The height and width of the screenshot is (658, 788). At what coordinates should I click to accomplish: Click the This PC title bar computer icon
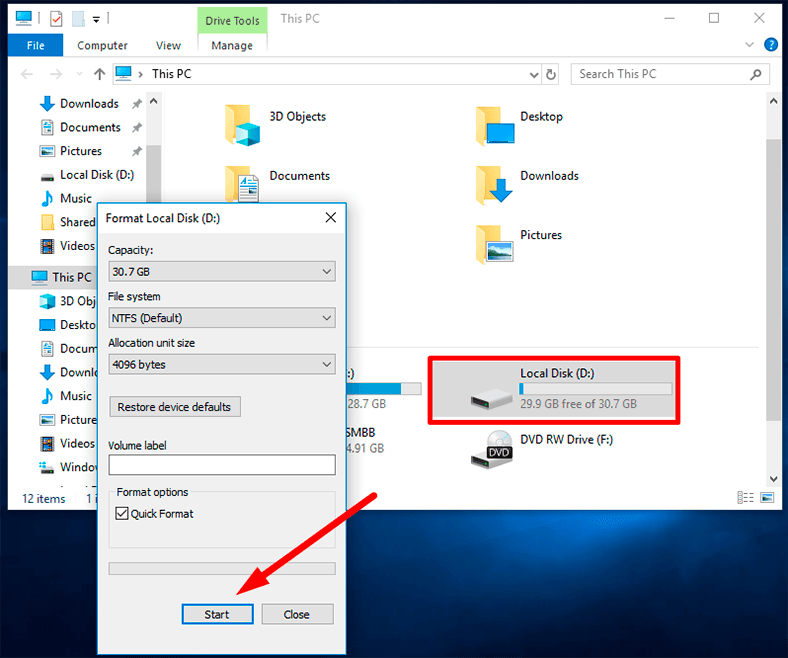coord(24,18)
